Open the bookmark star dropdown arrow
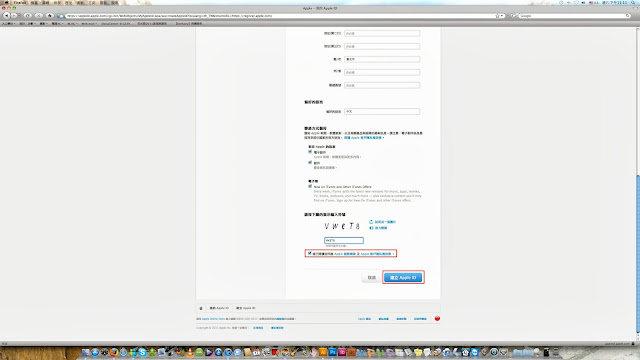 [502, 16]
